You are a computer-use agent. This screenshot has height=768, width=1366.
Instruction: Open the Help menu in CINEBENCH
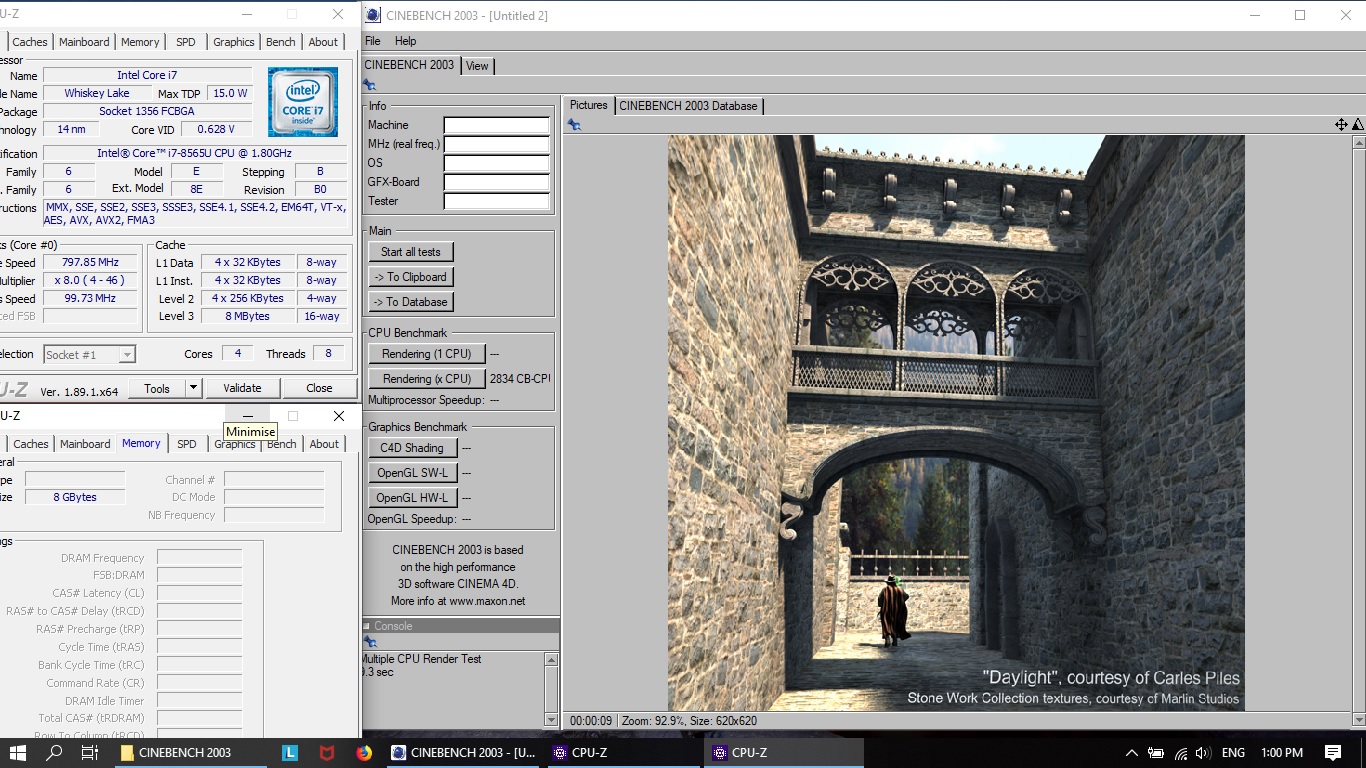405,41
